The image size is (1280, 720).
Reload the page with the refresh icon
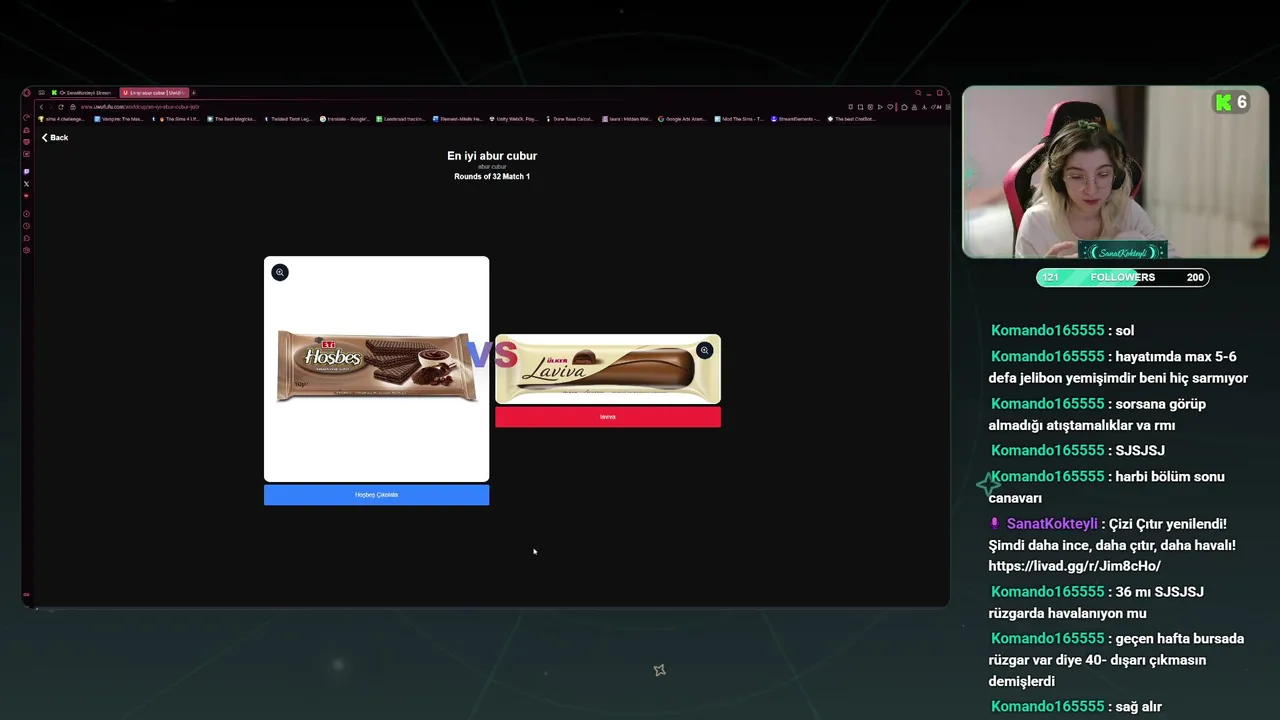(x=61, y=107)
